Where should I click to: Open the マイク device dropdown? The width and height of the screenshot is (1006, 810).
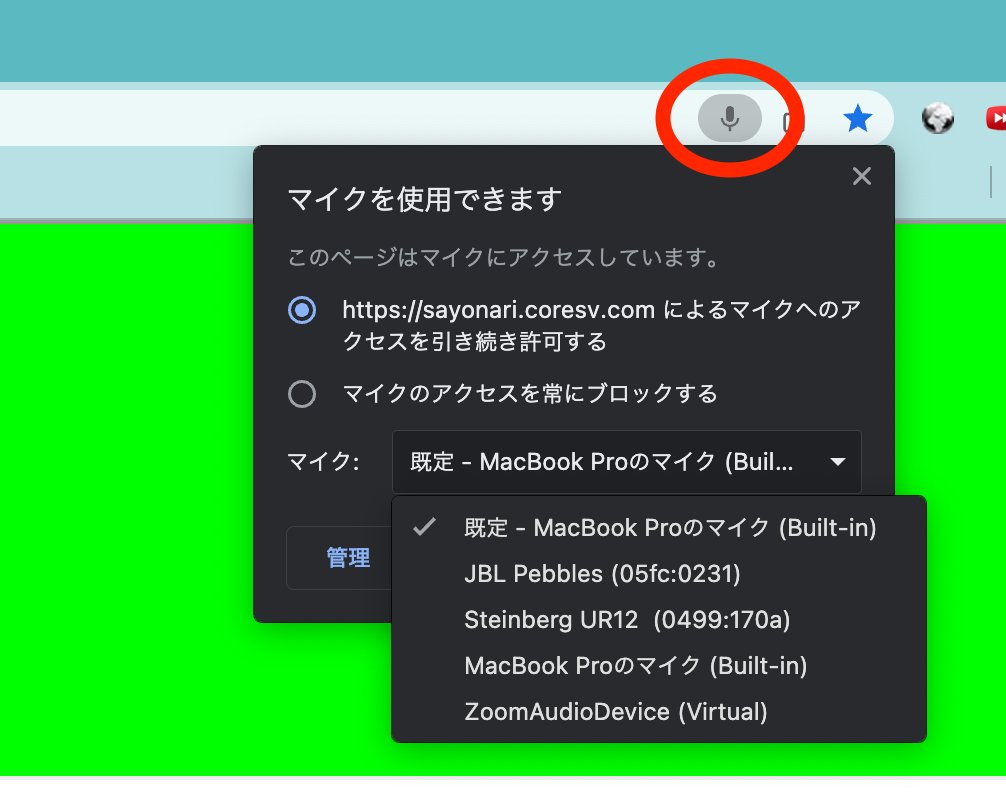click(x=626, y=462)
